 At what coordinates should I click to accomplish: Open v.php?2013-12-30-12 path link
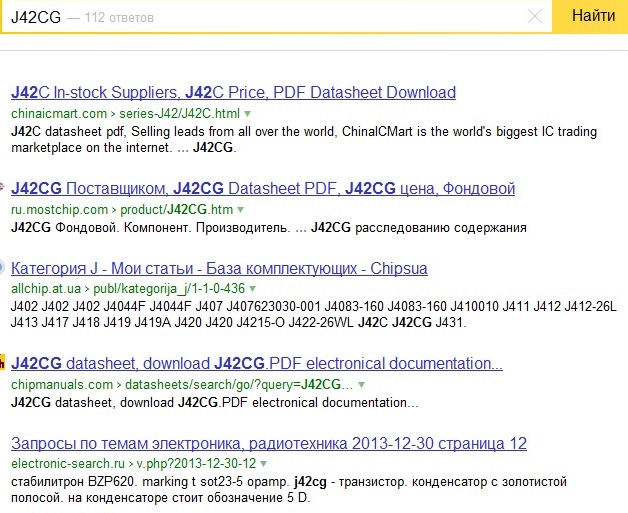tap(196, 464)
